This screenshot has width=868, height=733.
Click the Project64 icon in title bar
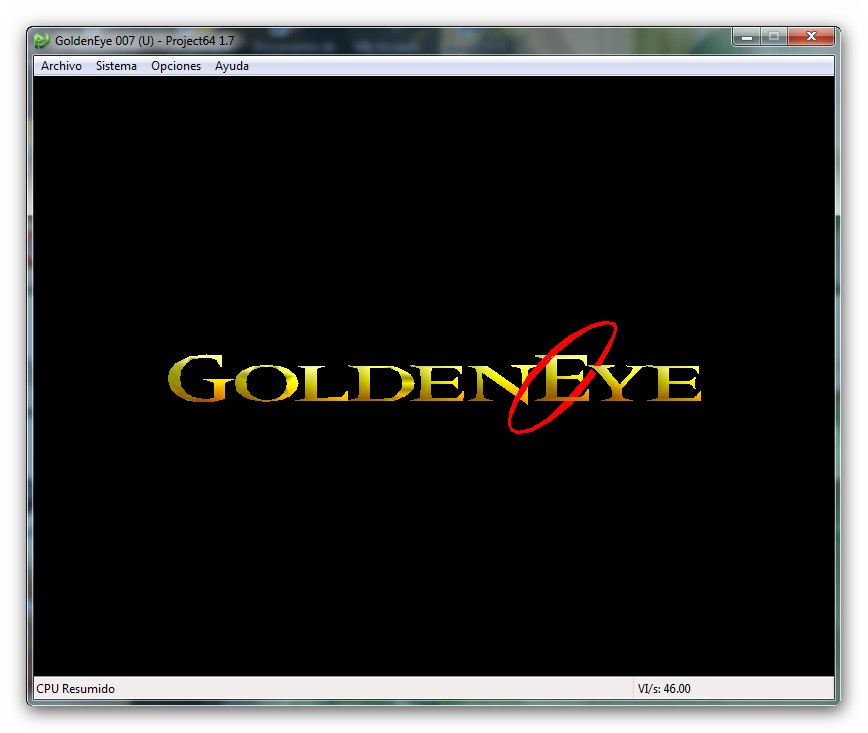click(x=42, y=40)
